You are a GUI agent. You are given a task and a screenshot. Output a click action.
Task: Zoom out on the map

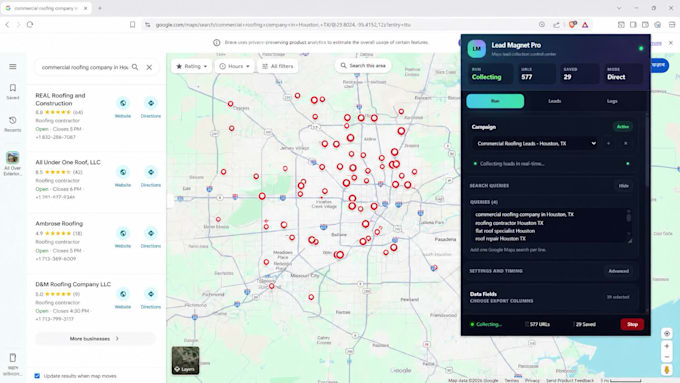tap(667, 357)
